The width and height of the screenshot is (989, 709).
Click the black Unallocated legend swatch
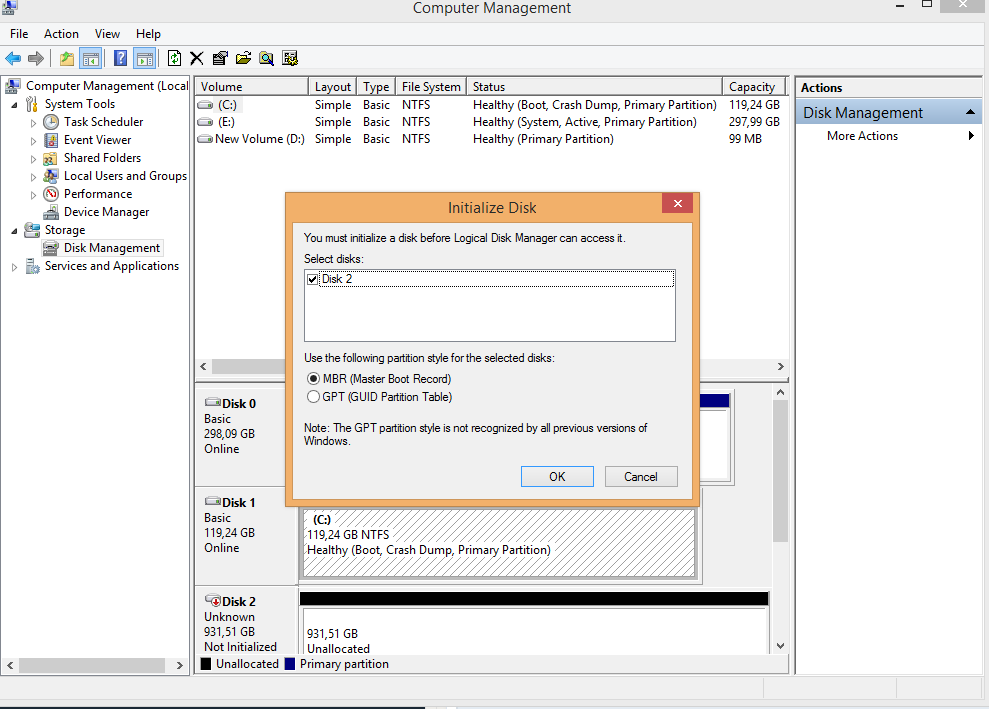click(x=206, y=664)
